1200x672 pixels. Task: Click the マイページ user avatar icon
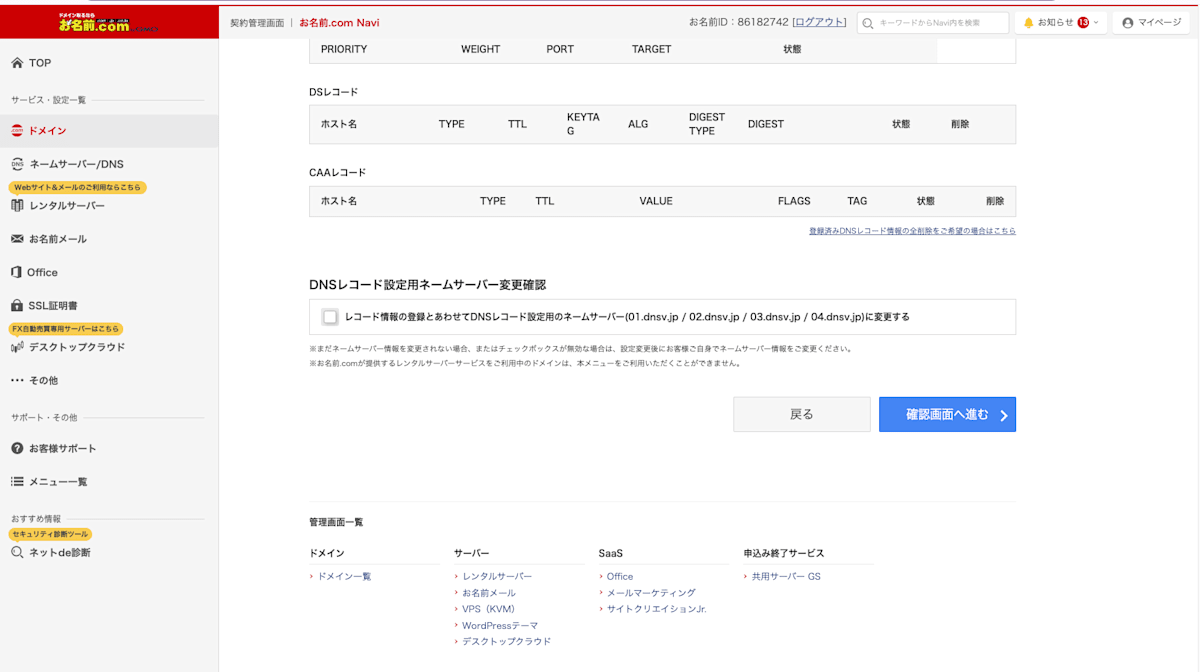[1128, 22]
